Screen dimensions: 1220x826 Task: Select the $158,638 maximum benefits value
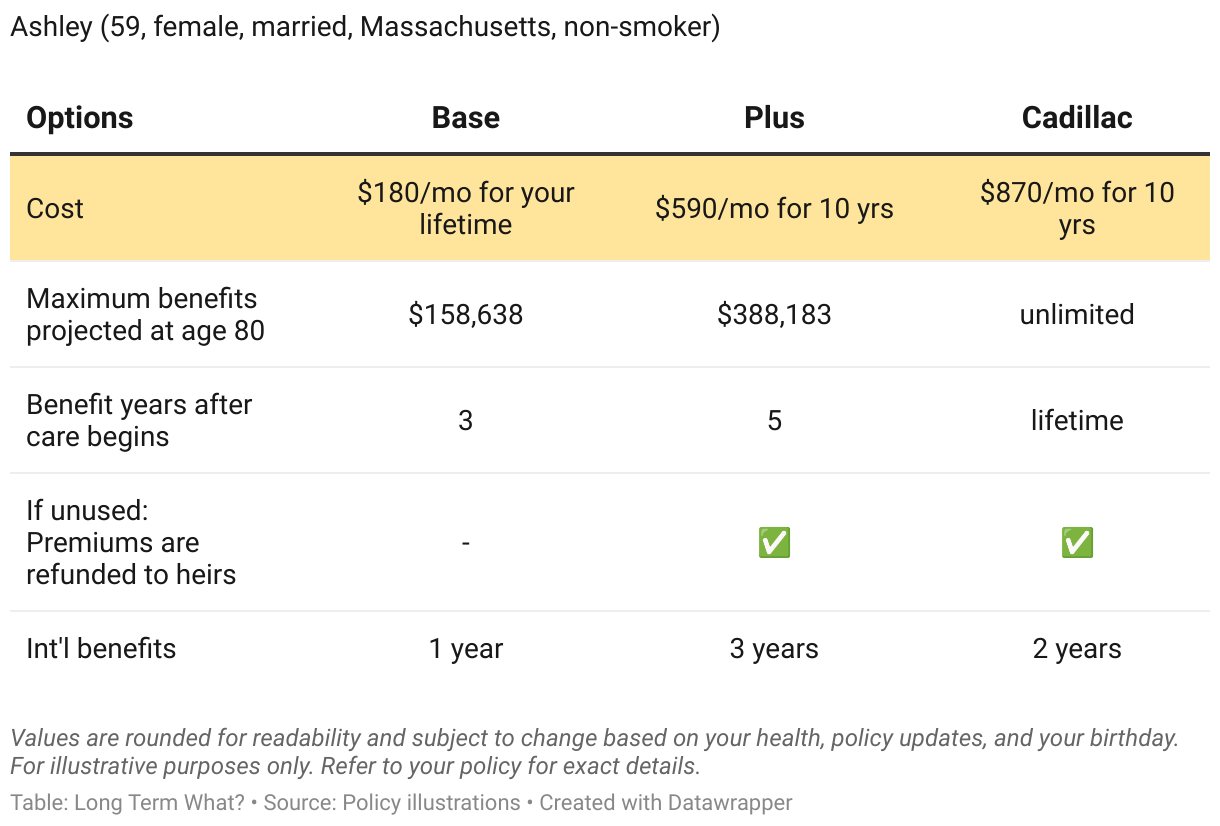pyautogui.click(x=466, y=315)
